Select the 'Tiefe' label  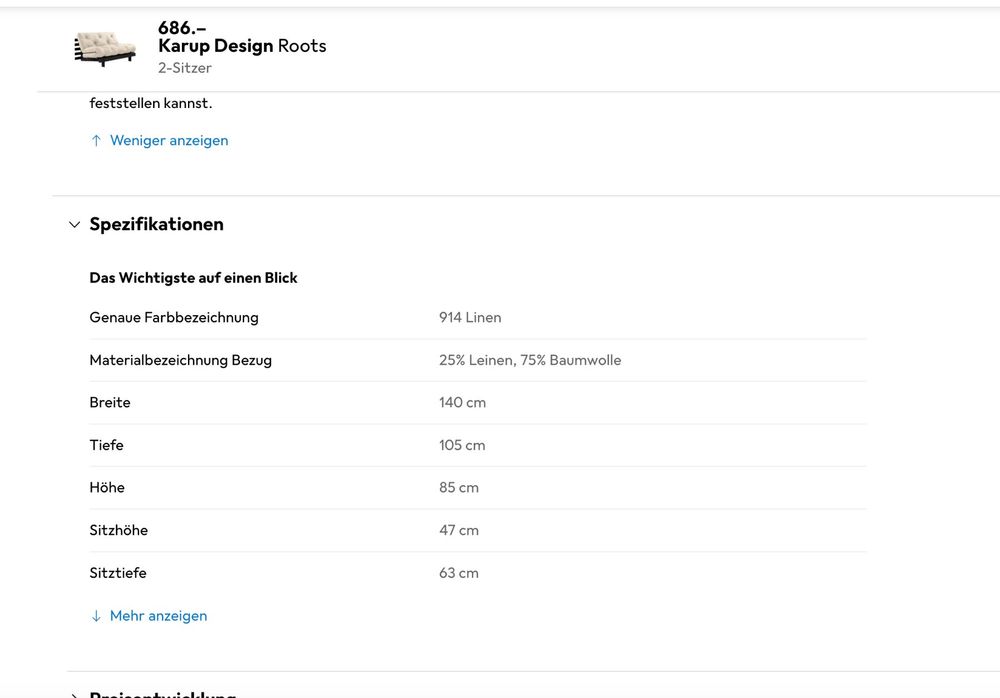point(107,445)
